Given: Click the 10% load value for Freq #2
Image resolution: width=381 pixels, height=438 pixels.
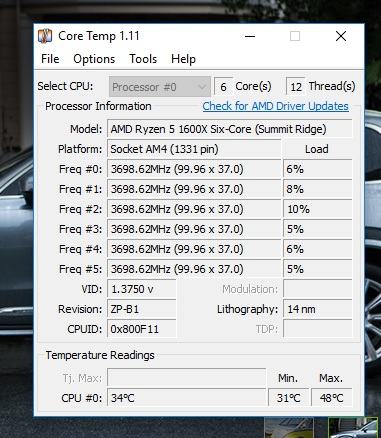Looking at the screenshot, I should coord(318,209).
